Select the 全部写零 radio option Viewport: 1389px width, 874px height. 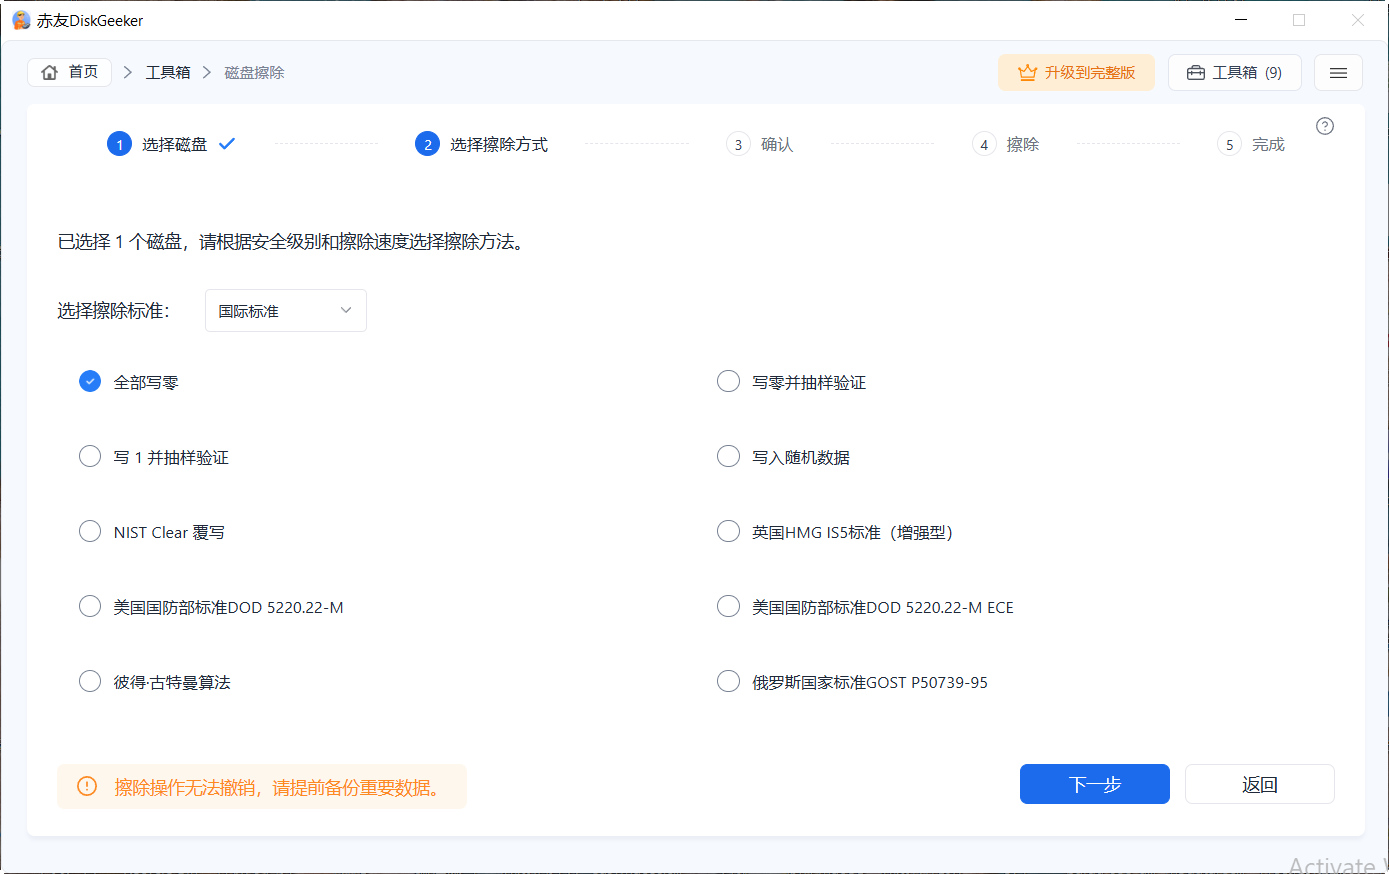point(90,382)
